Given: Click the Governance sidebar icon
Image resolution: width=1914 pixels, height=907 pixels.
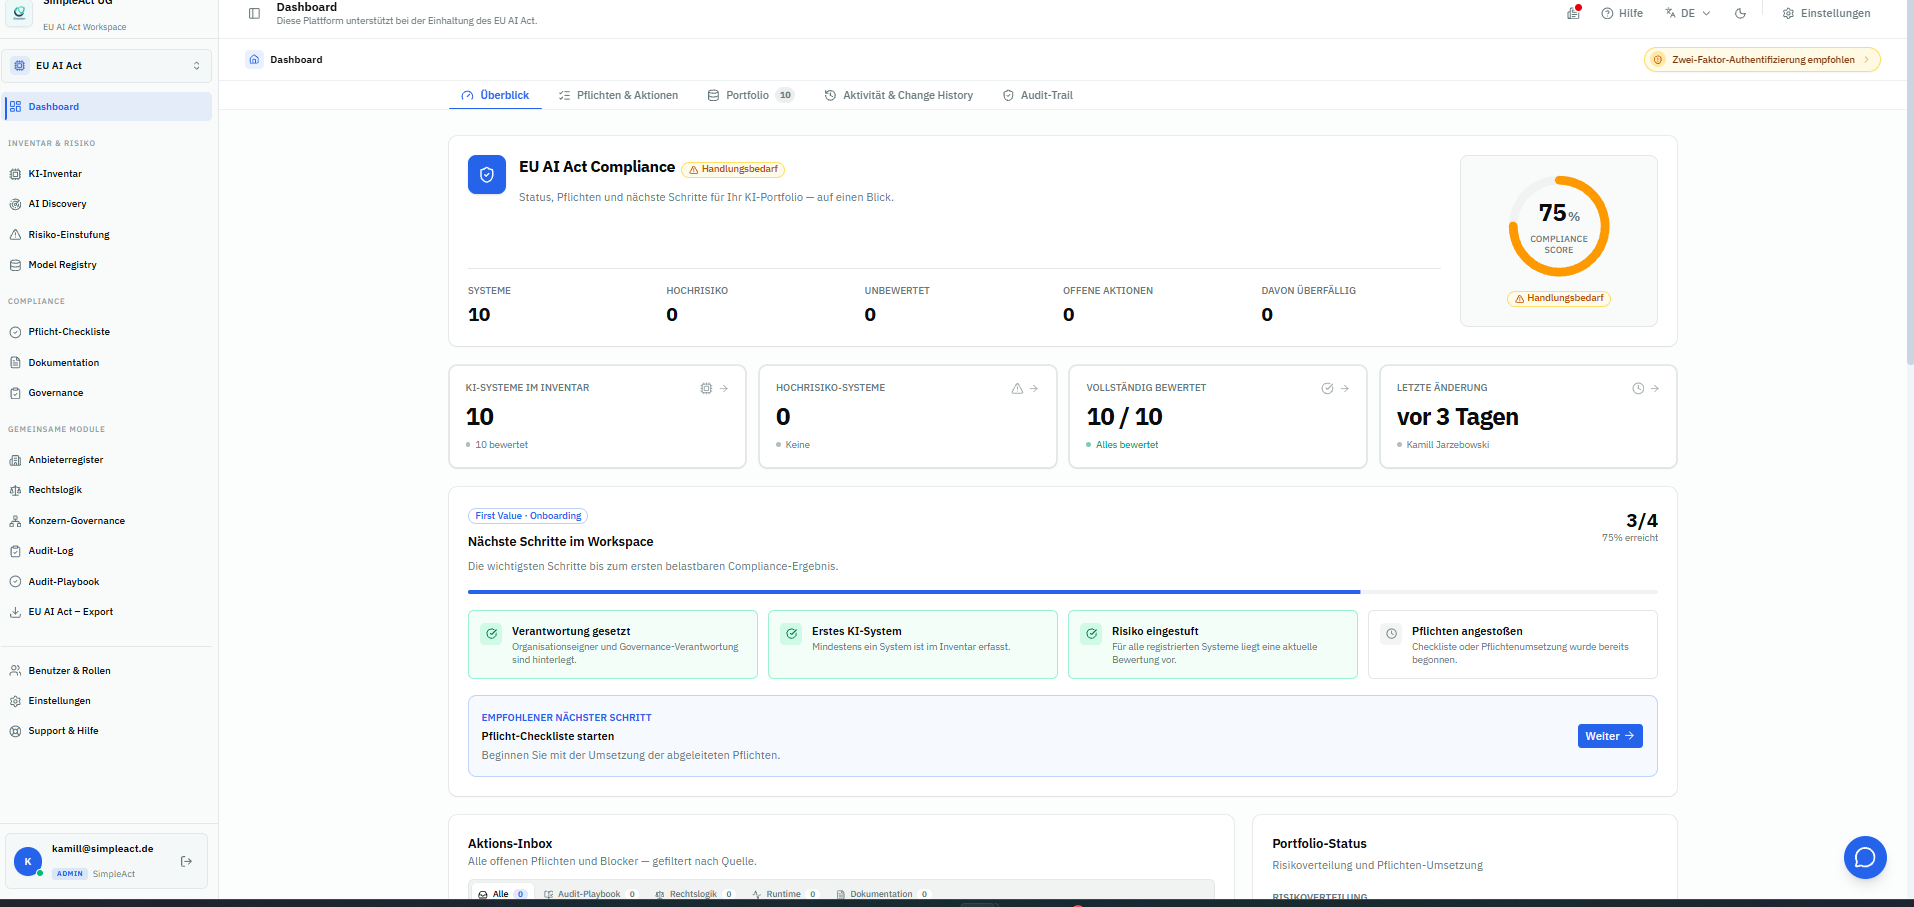Looking at the screenshot, I should tap(15, 393).
